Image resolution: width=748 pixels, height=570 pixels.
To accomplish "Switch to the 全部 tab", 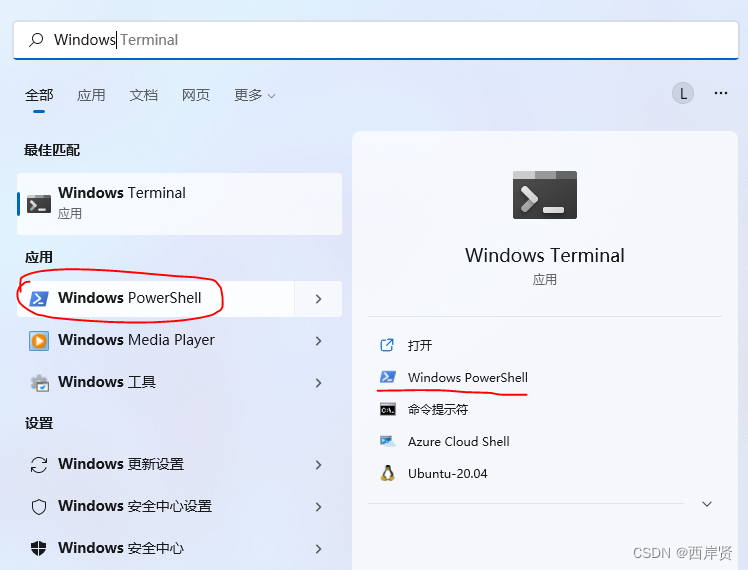I will [39, 95].
